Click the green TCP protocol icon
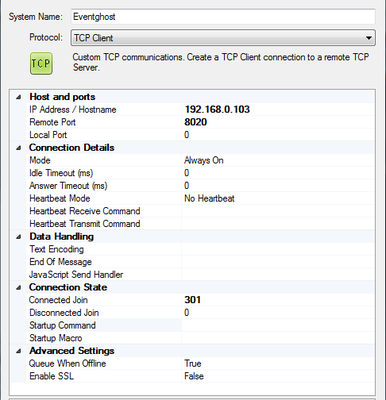This screenshot has height=400, width=386. [41, 63]
